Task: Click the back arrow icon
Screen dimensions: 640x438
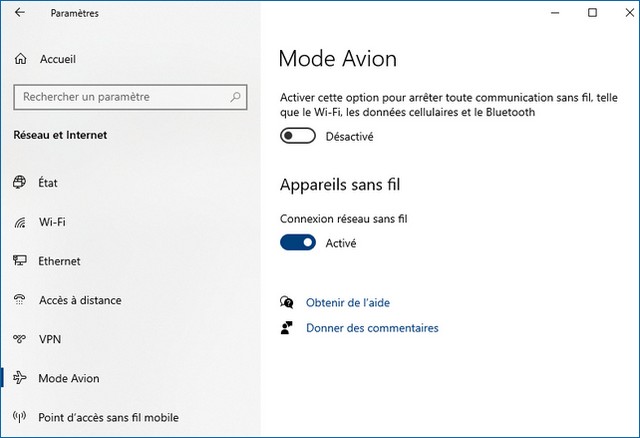Action: tap(20, 13)
